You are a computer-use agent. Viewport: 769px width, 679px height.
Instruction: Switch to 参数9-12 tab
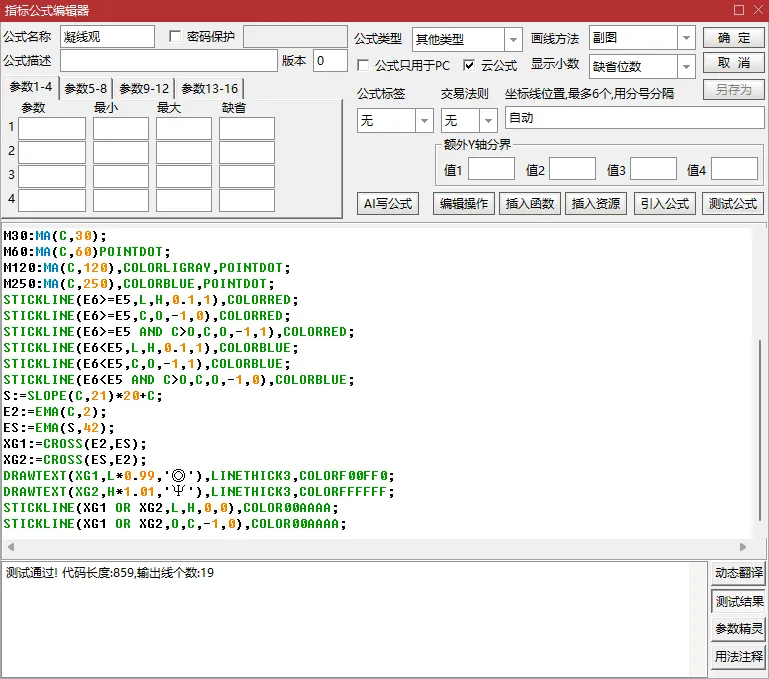(x=144, y=89)
